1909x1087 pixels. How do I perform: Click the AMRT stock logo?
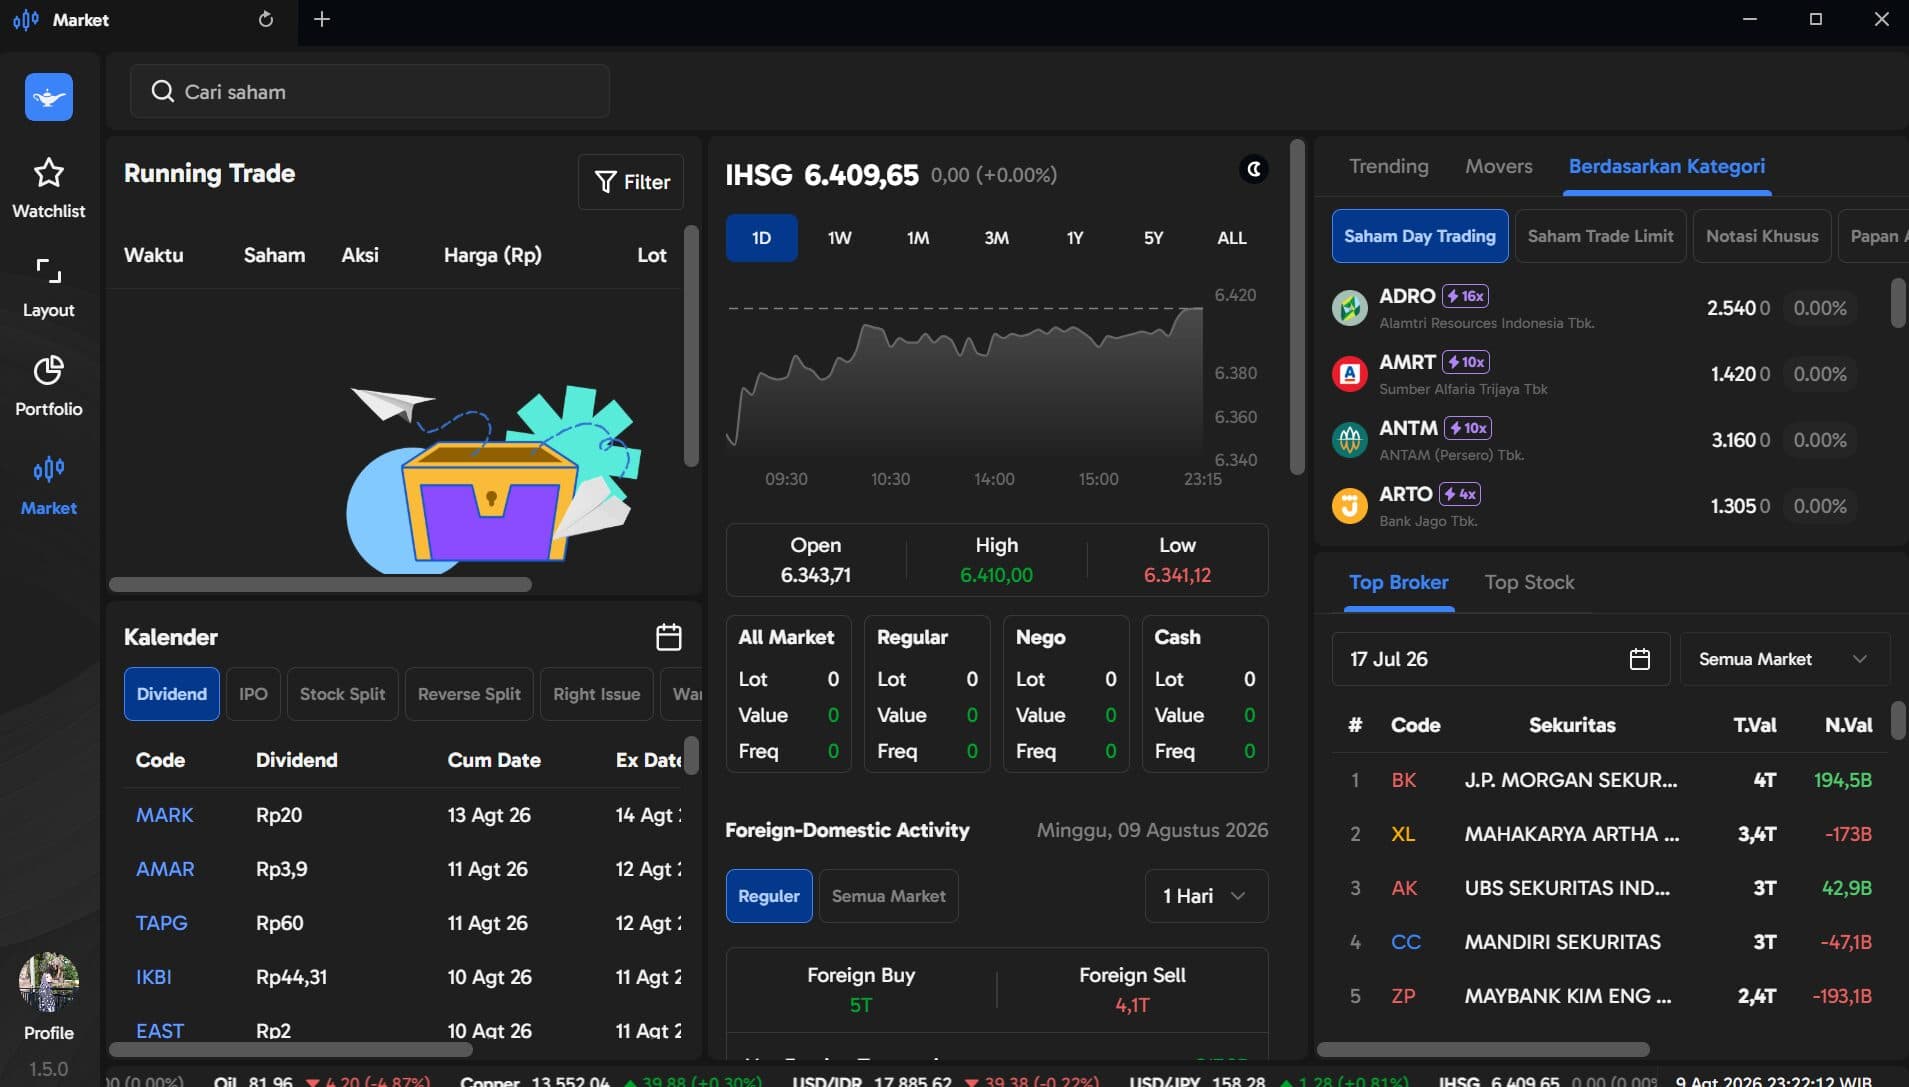tap(1350, 373)
